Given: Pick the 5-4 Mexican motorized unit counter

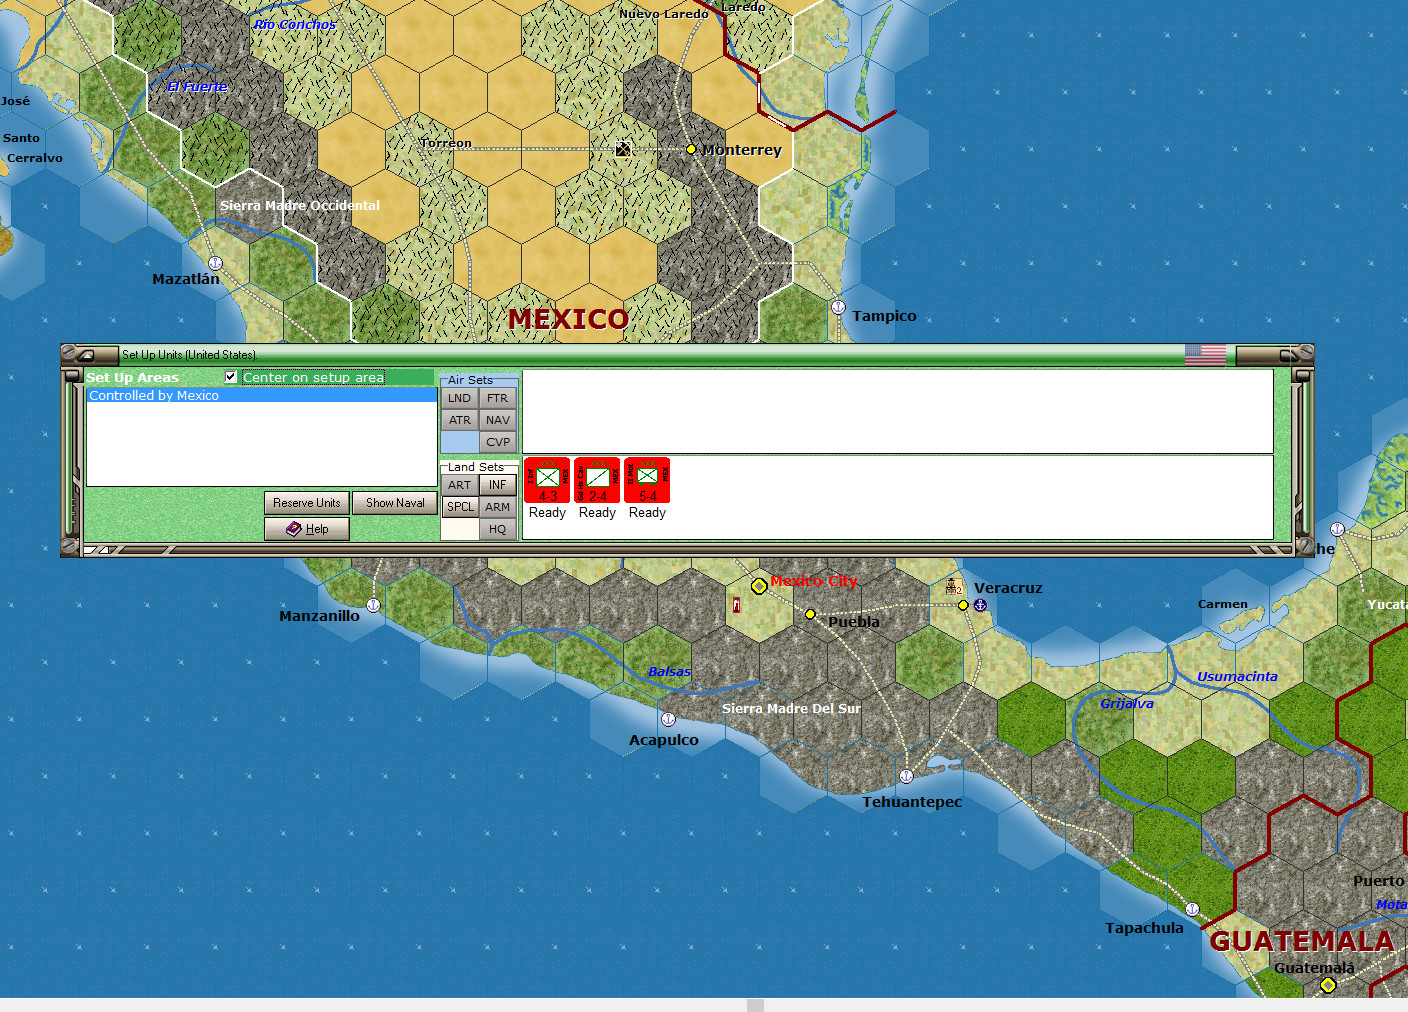Looking at the screenshot, I should tap(647, 480).
